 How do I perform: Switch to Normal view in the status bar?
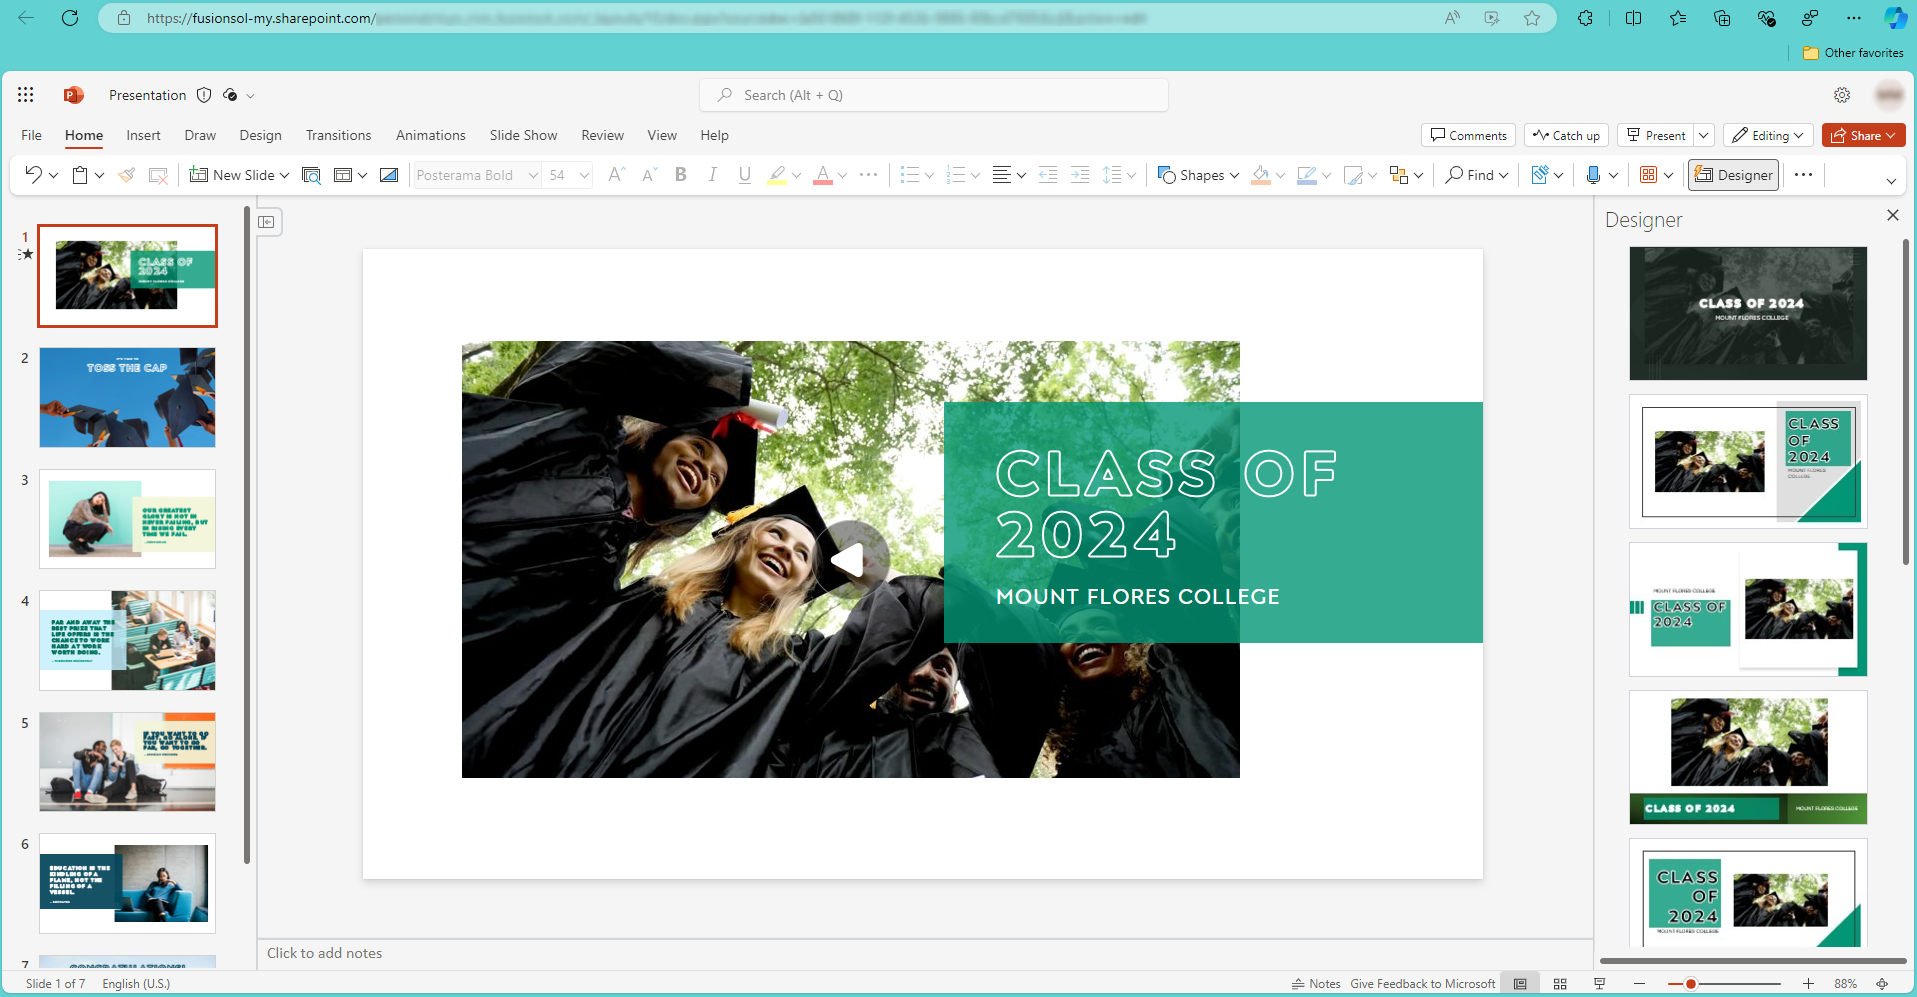tap(1520, 984)
